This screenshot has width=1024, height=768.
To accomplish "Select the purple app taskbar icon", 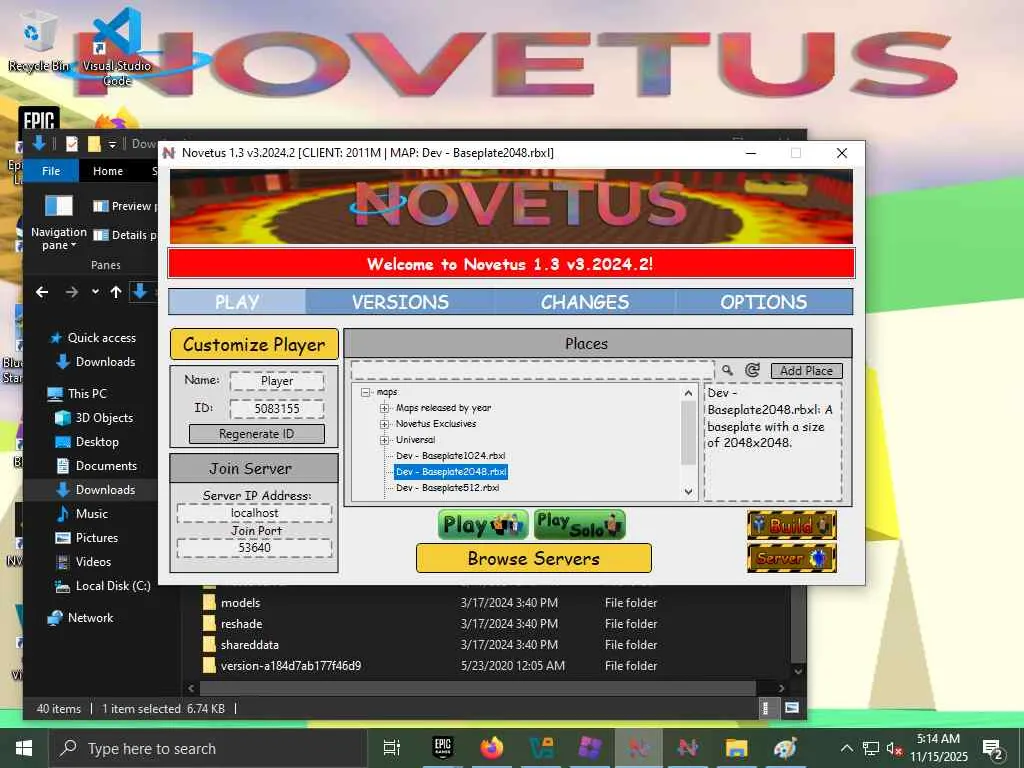I will [590, 748].
